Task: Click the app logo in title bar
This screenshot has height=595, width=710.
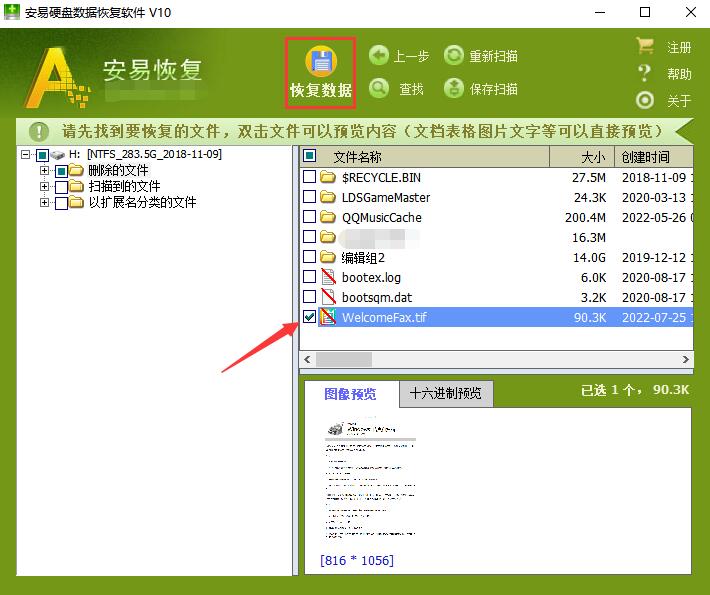Action: click(x=12, y=12)
